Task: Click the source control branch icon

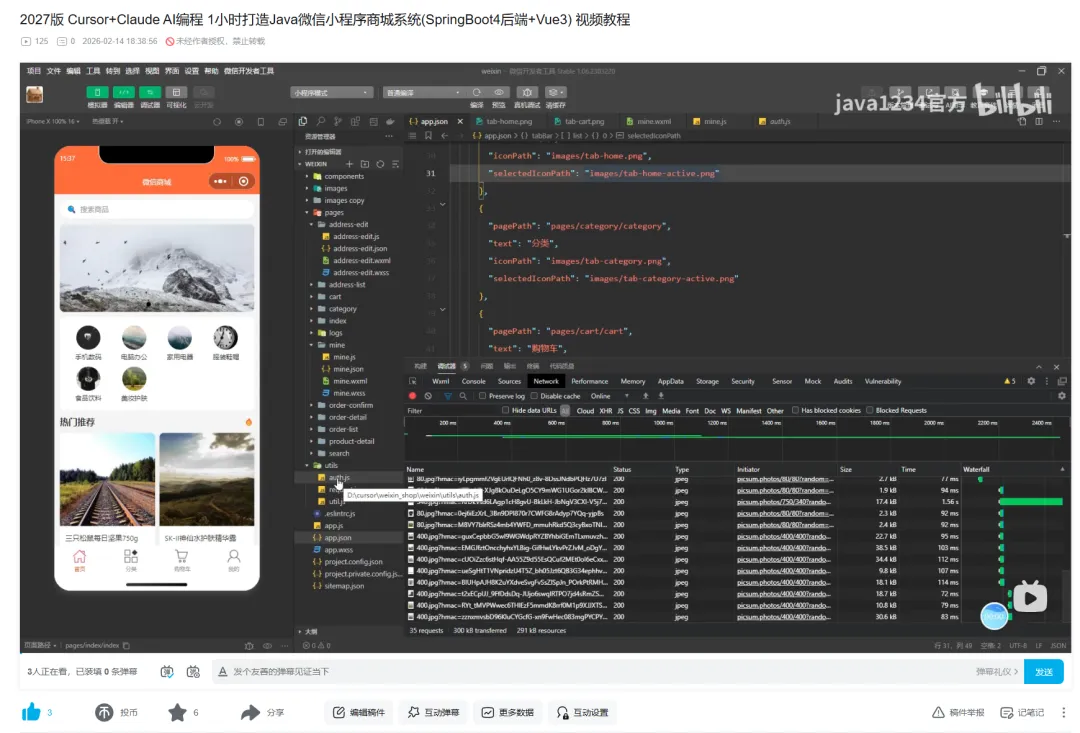Action: coord(338,121)
